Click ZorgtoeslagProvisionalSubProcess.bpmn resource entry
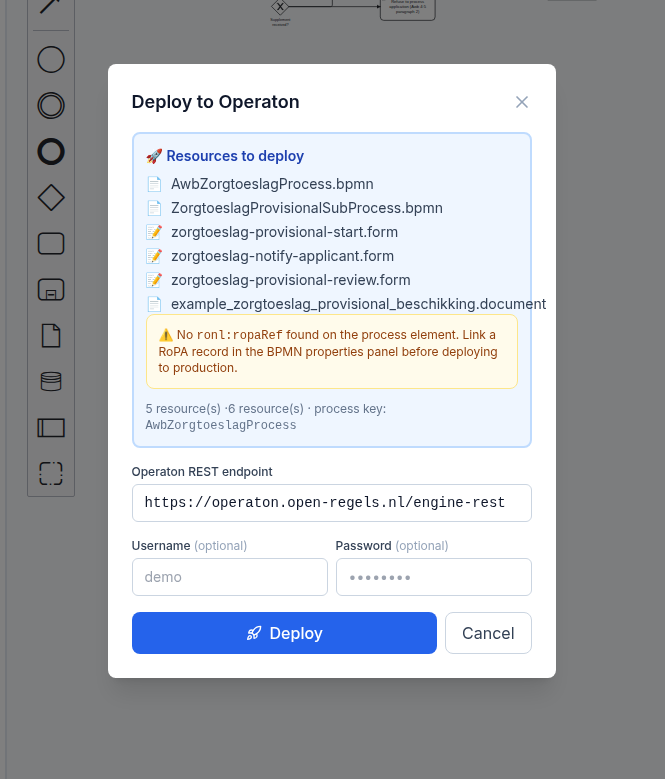This screenshot has height=779, width=665. [x=306, y=208]
